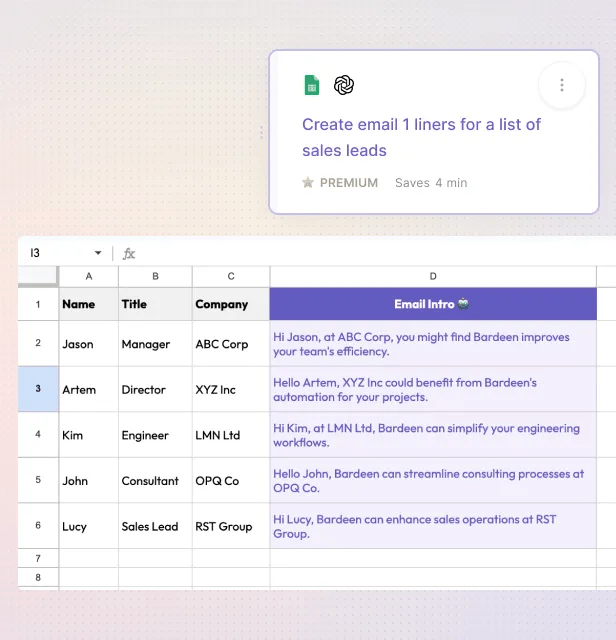
Task: Select column B header
Action: (155, 277)
